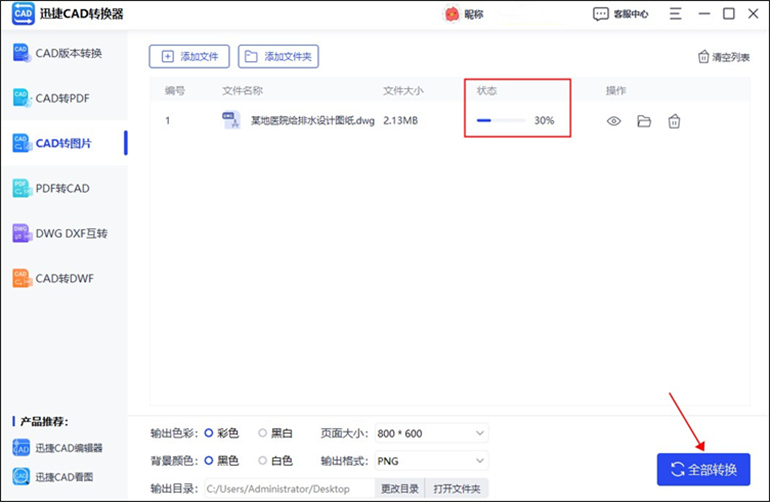Open the 客服中心 support center
The height and width of the screenshot is (502, 770).
621,14
